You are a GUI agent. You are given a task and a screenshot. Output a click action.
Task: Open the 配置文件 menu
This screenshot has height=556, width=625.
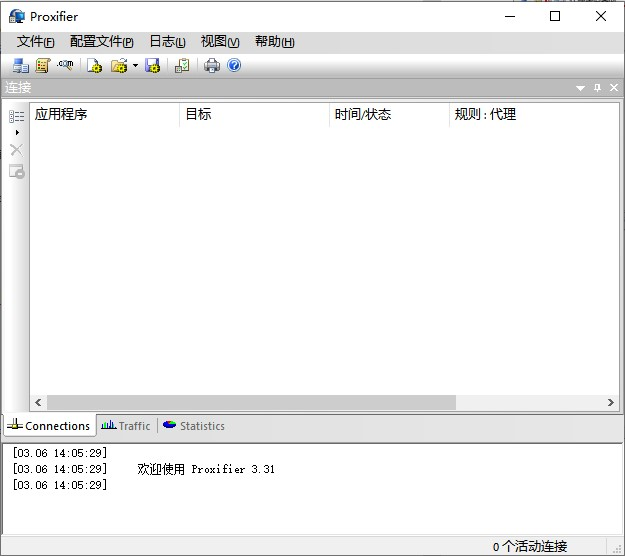[101, 42]
